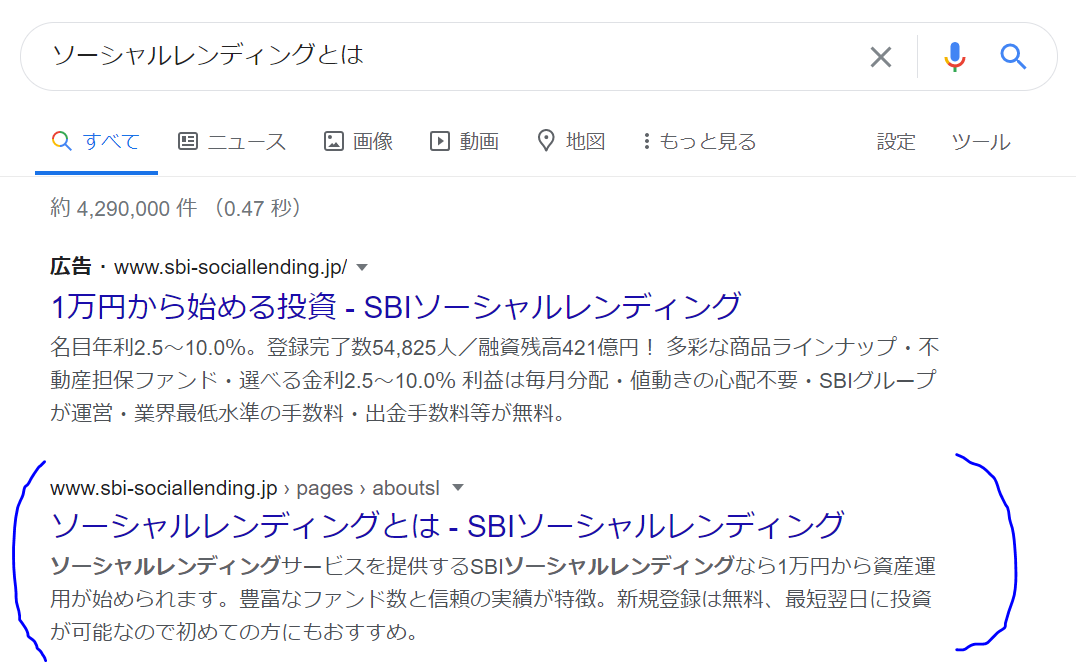The image size is (1076, 669).
Task: Click result snippet line 用が始められます
Action: 491,599
